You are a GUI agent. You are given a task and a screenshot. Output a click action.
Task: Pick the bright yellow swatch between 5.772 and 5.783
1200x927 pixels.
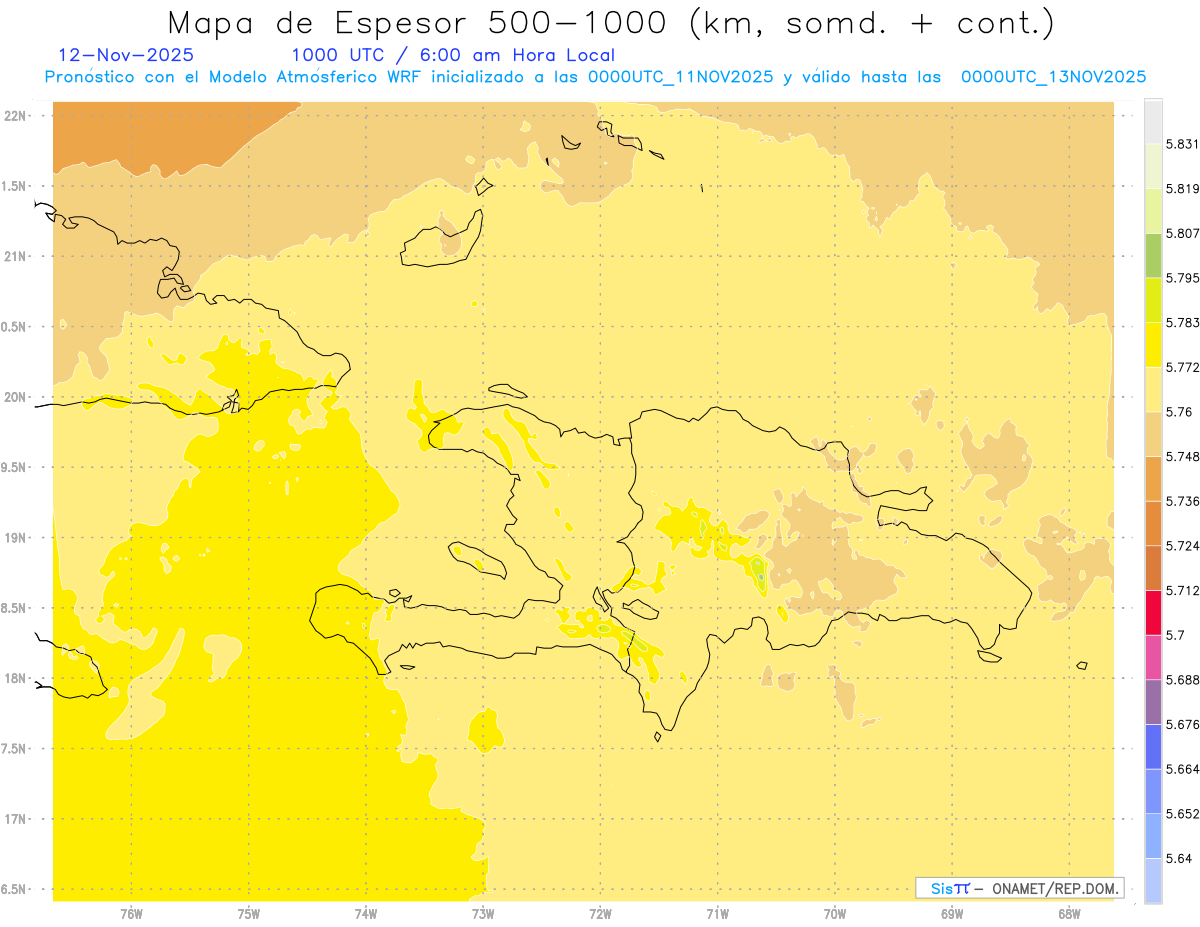[1153, 345]
